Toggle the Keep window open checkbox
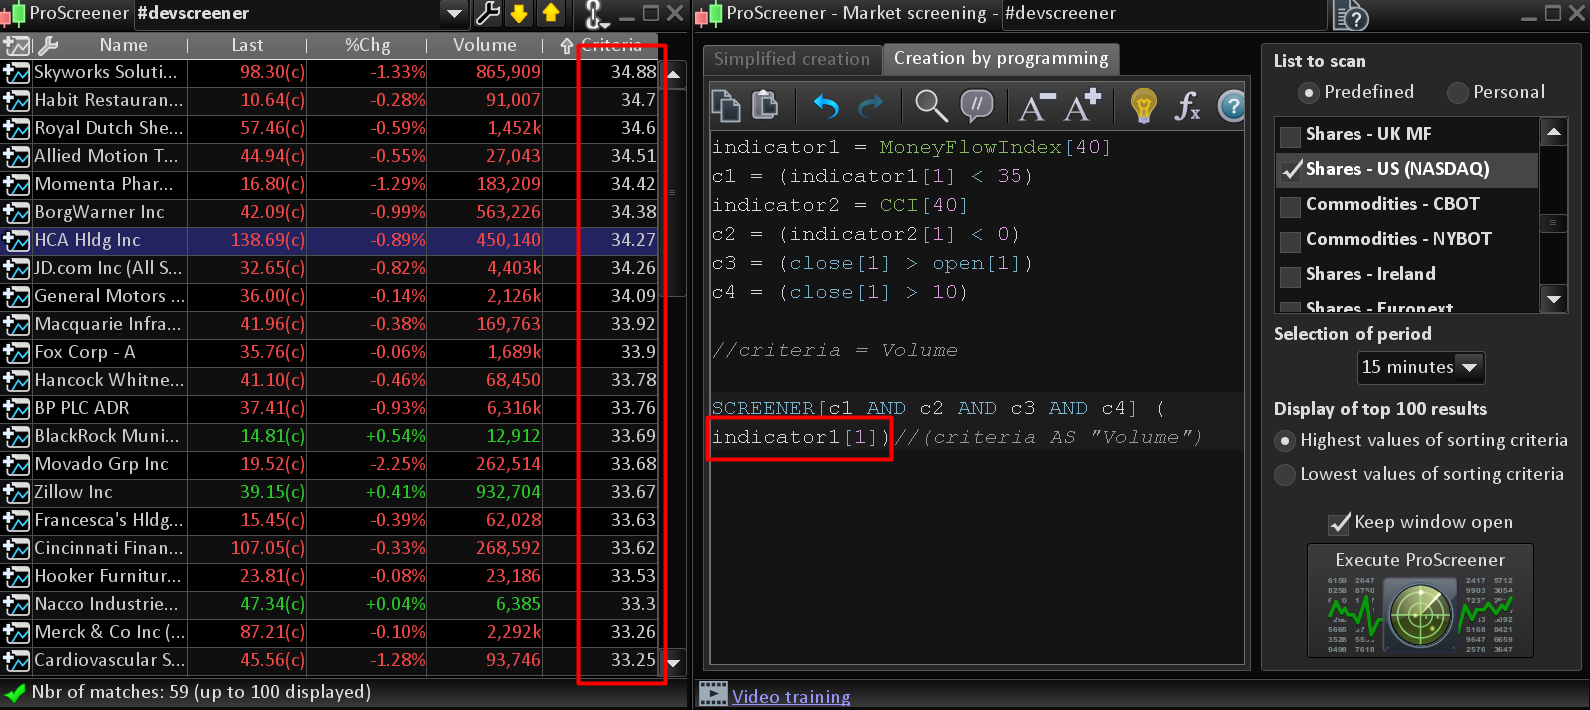This screenshot has height=710, width=1590. point(1339,523)
